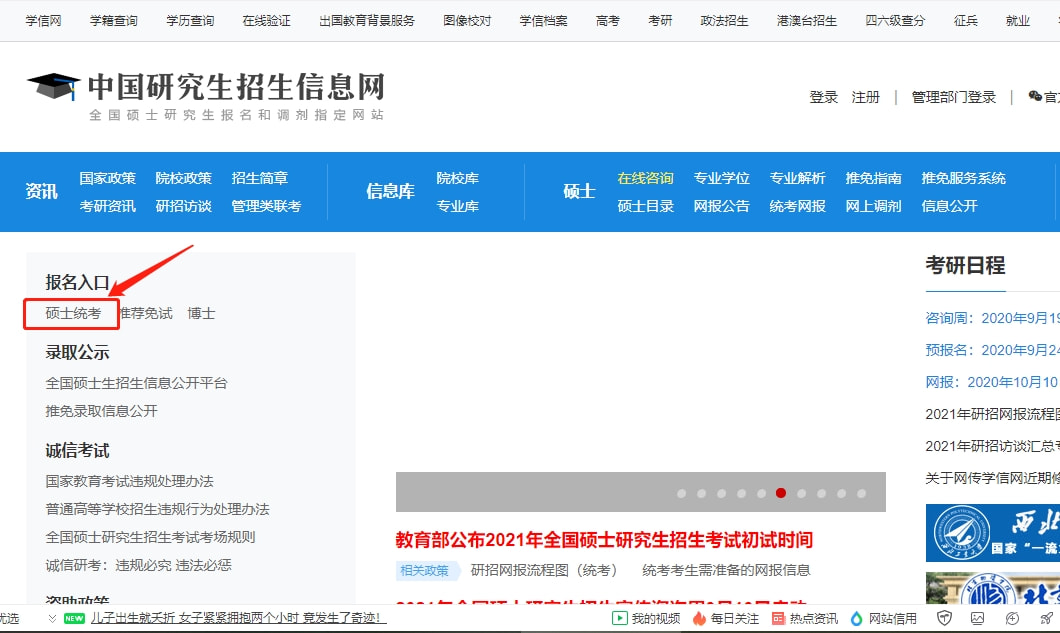Open highlighted 在线咨询 link

pos(646,178)
